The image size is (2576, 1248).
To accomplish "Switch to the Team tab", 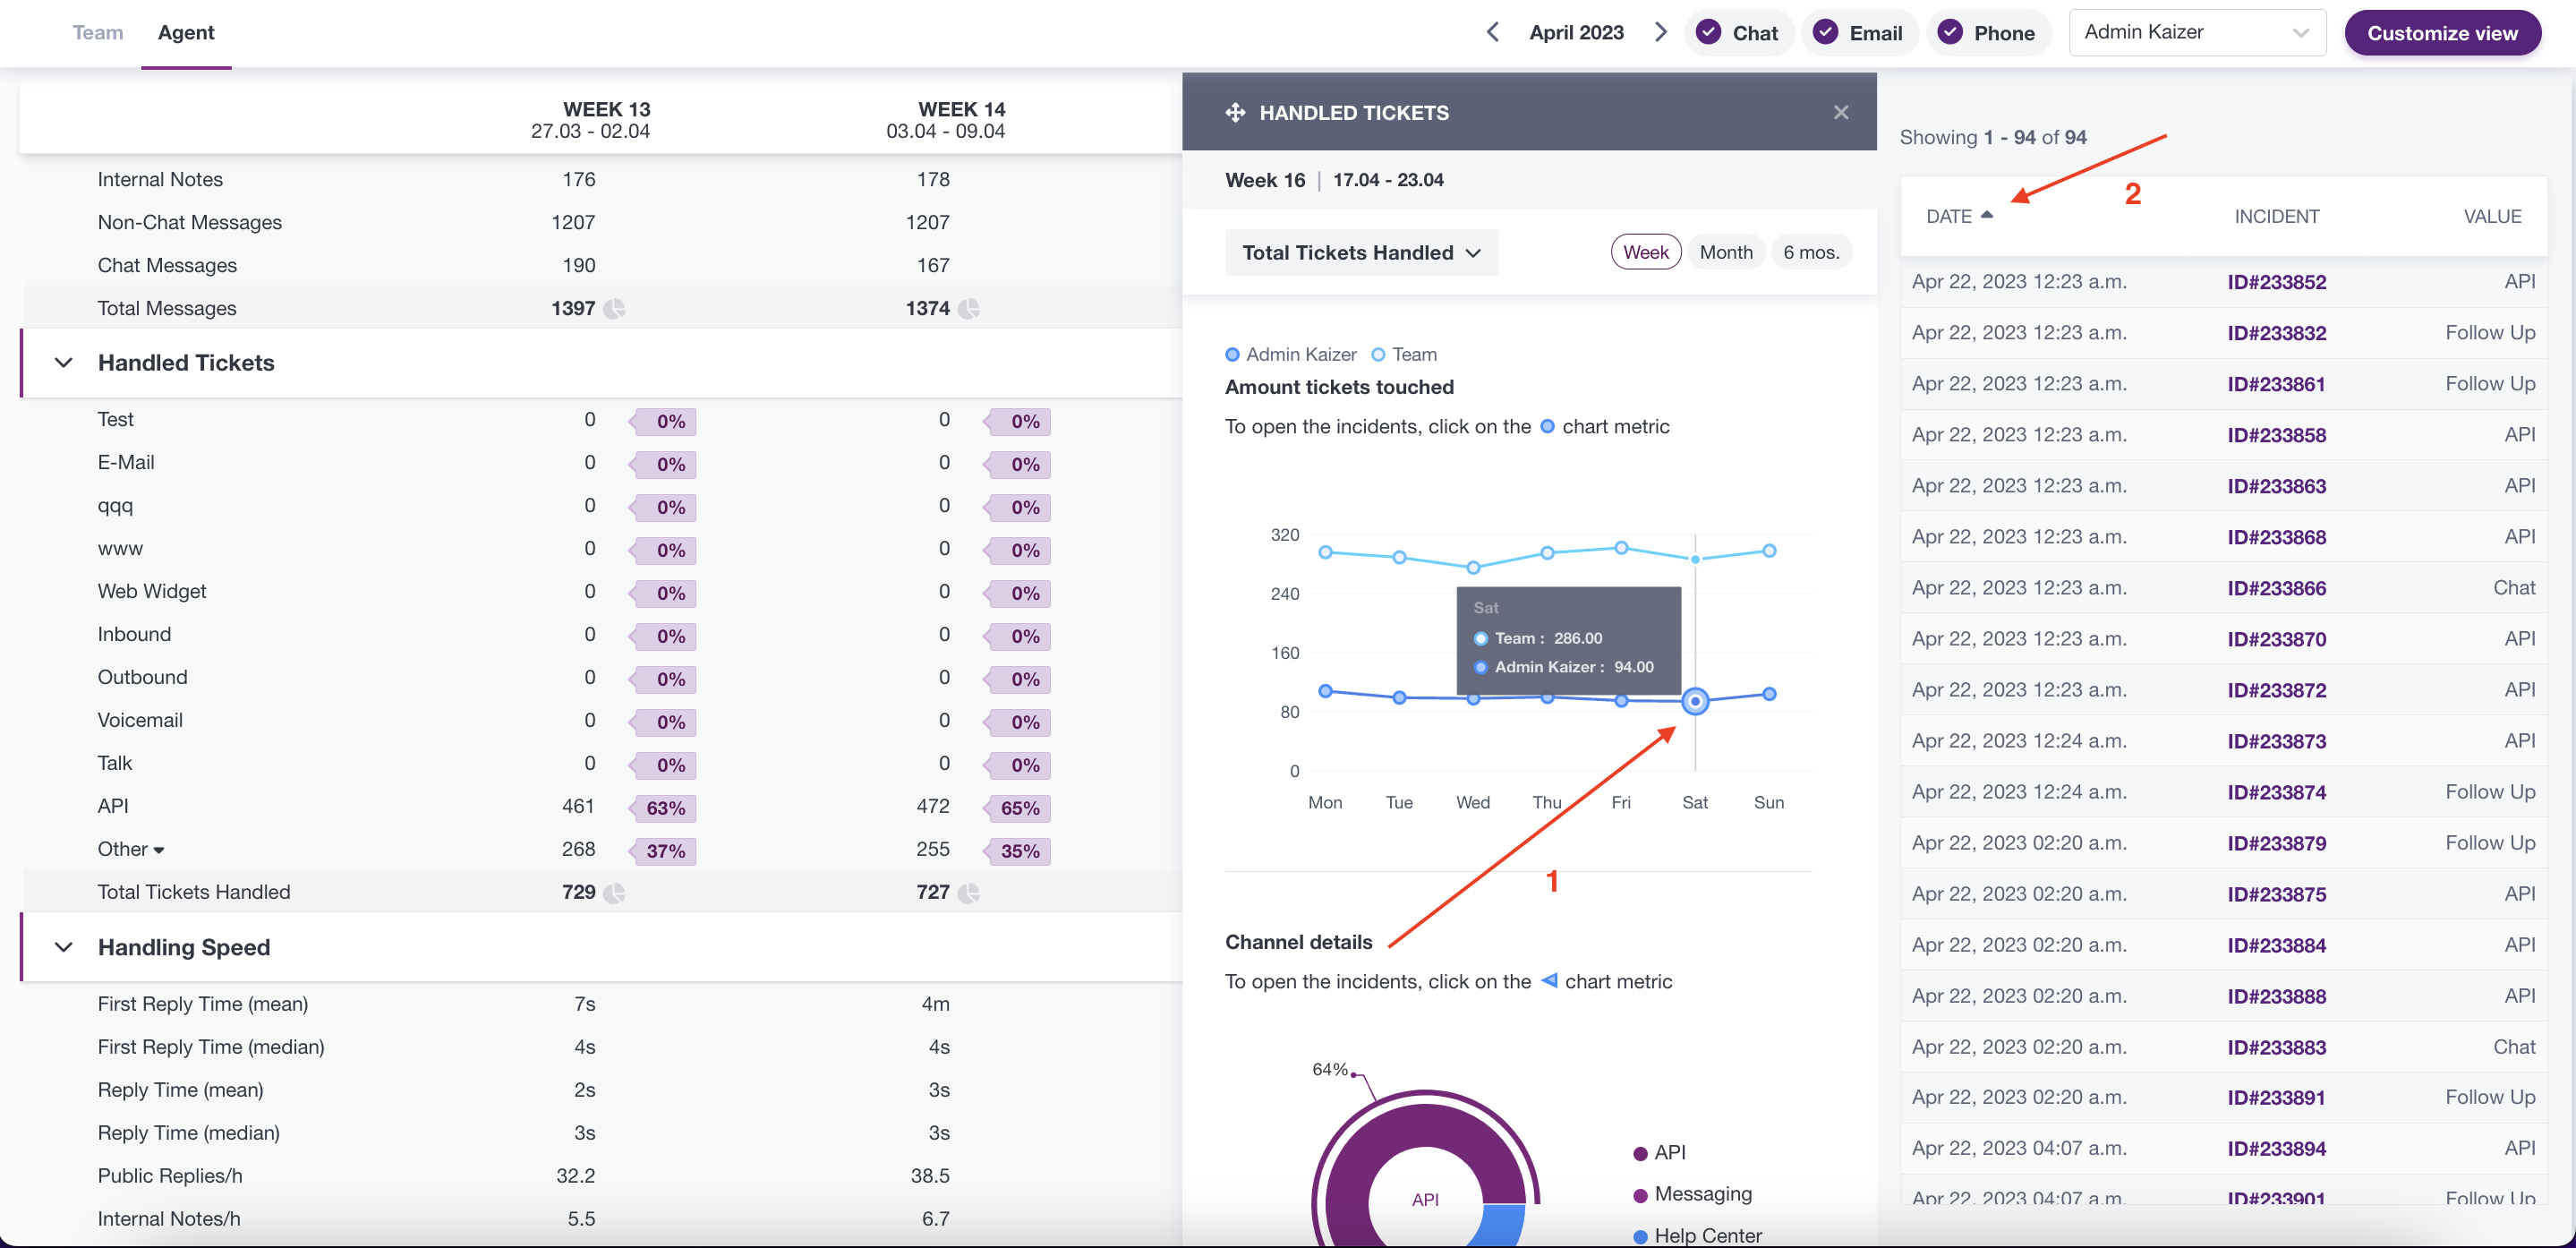I will [x=97, y=32].
